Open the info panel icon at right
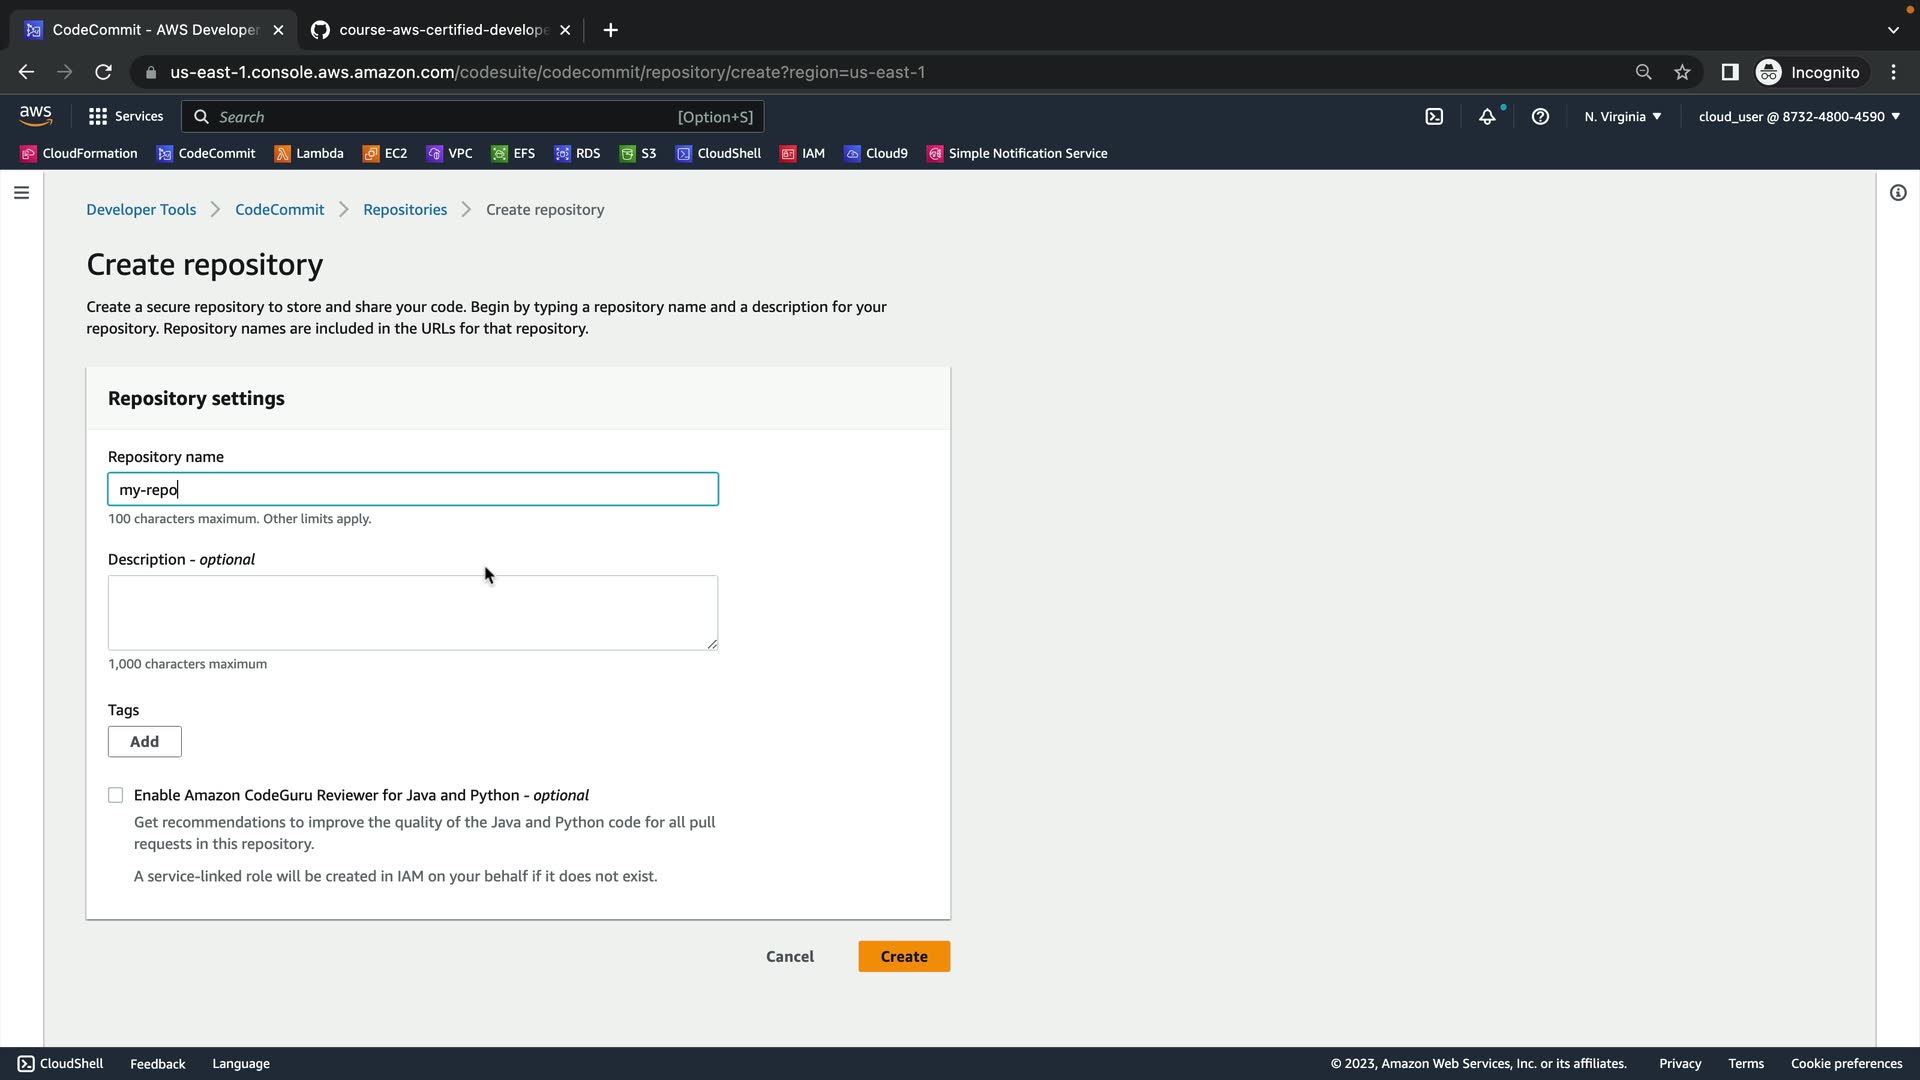 coord(1897,193)
